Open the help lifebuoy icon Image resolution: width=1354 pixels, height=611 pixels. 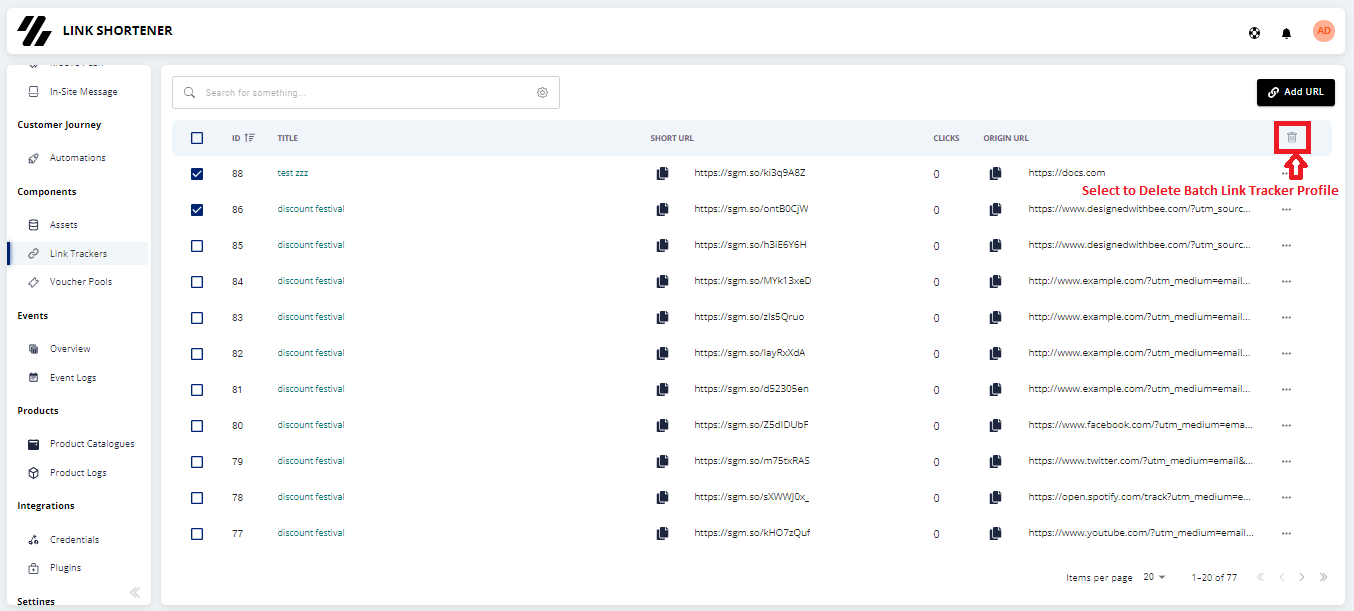(1254, 33)
